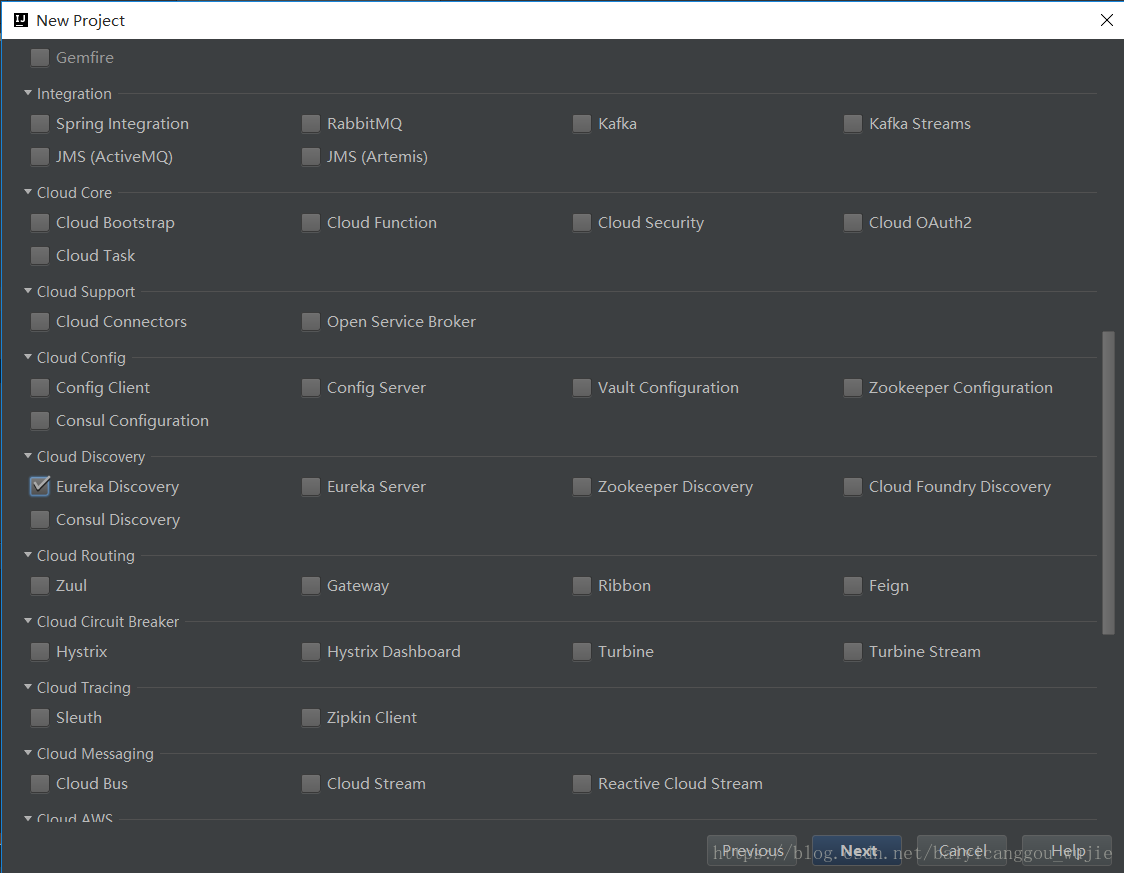The height and width of the screenshot is (873, 1124).
Task: Collapse the Cloud Core group
Action: click(28, 192)
